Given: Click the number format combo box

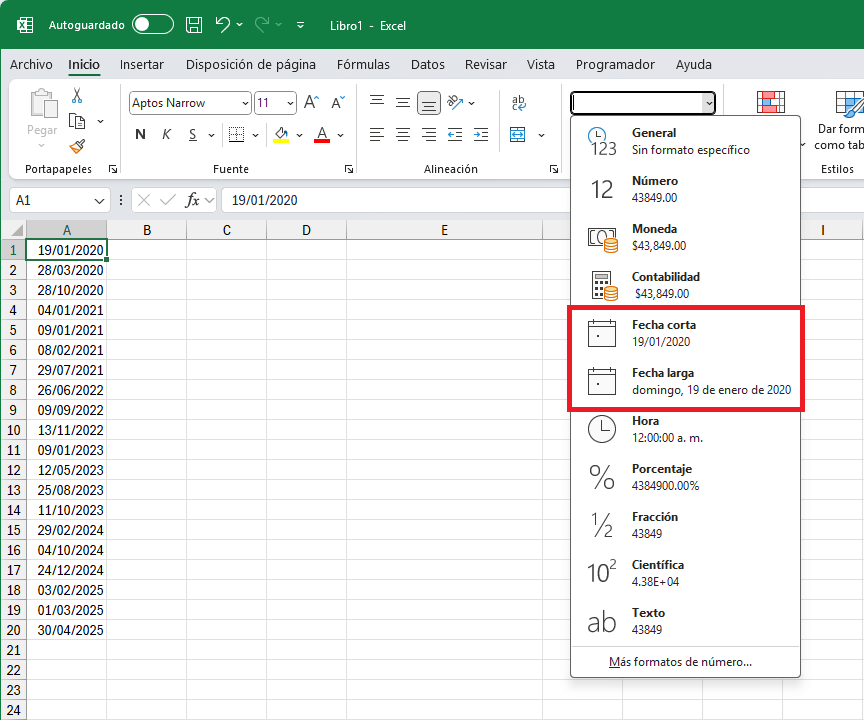Looking at the screenshot, I should click(x=642, y=103).
